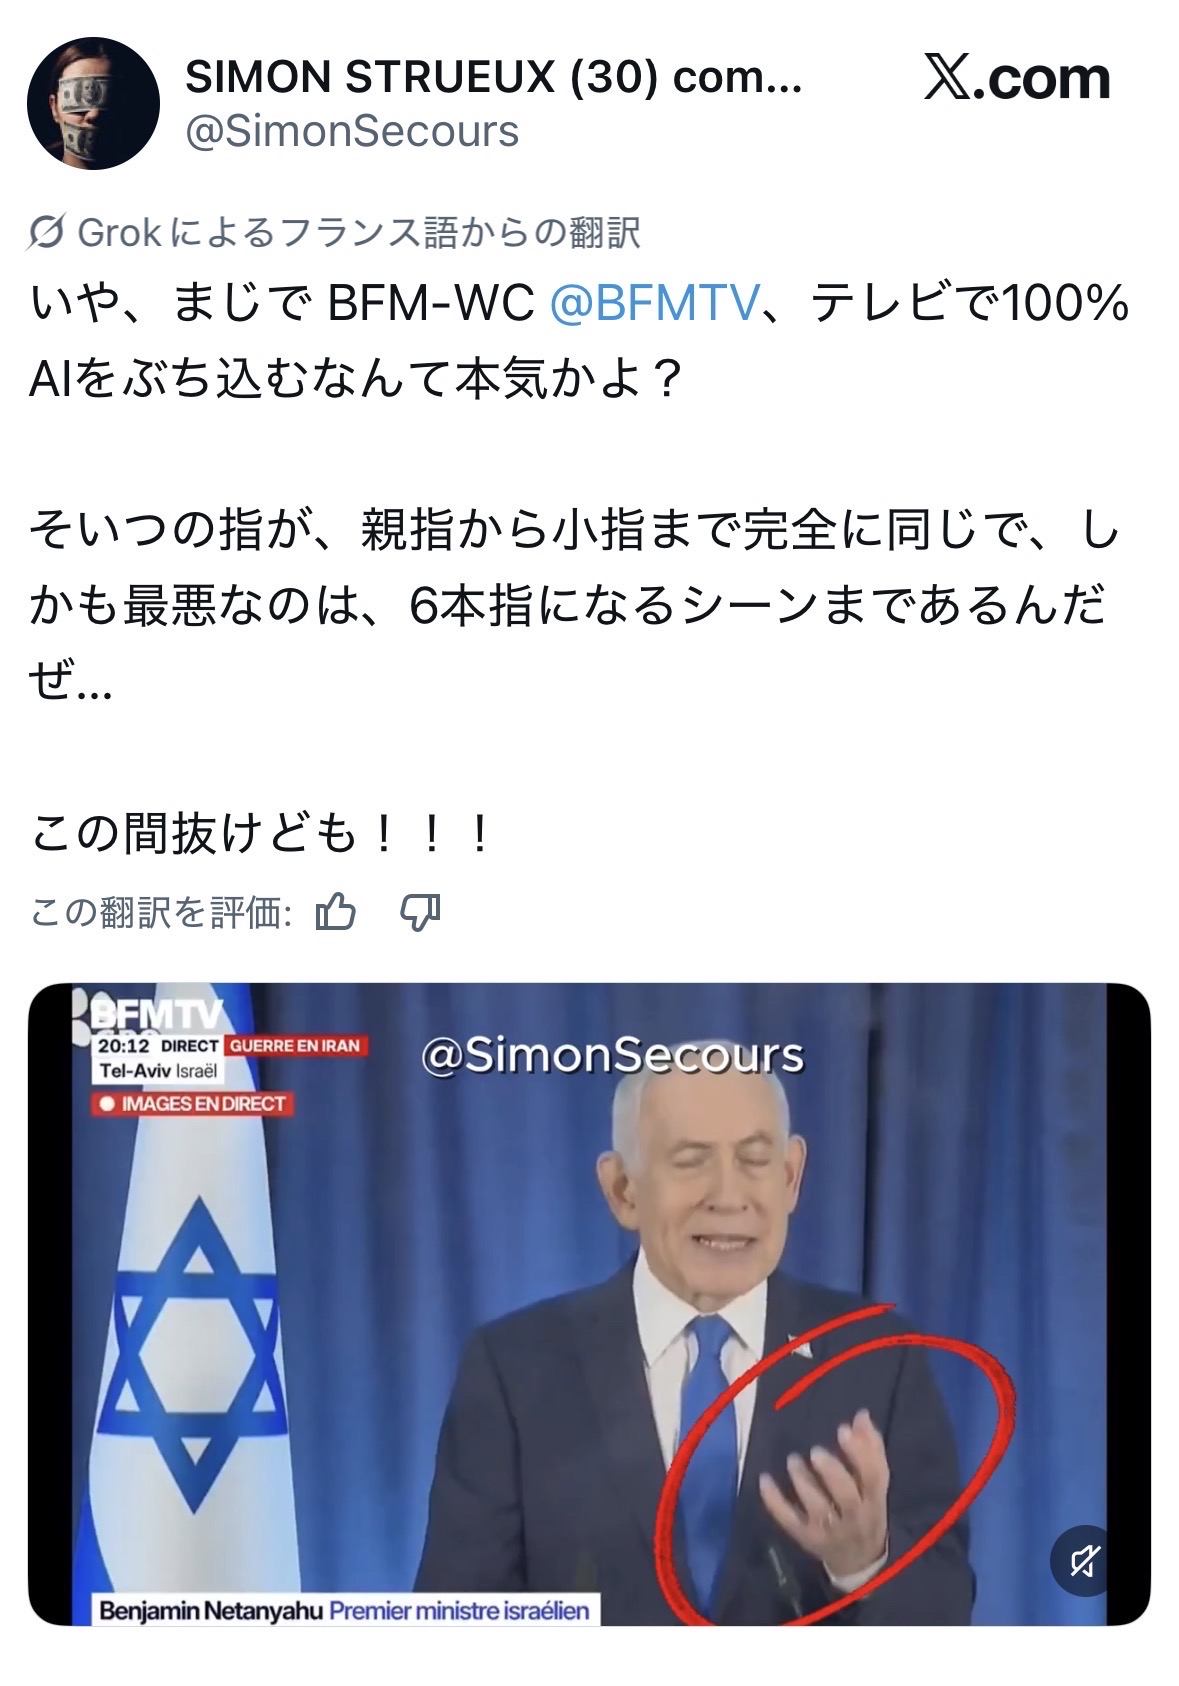Open the @SimonSecours handle link
Viewport: 1179px width, 1686px height.
tap(352, 132)
